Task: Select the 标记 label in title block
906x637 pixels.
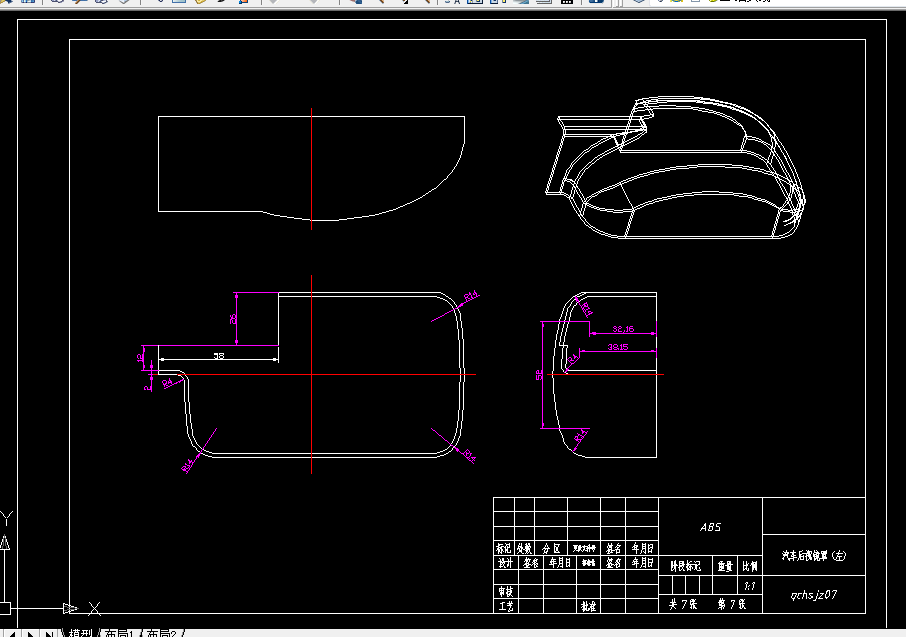Action: tap(503, 548)
